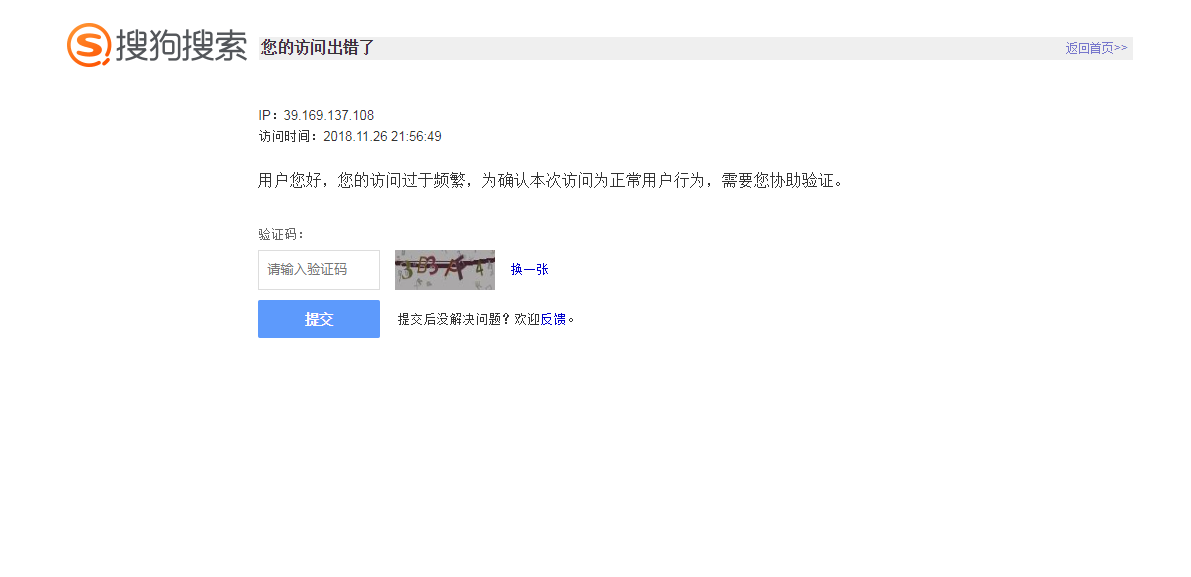
Task: Click the 搜狗搜索 logo text
Action: tap(182, 45)
